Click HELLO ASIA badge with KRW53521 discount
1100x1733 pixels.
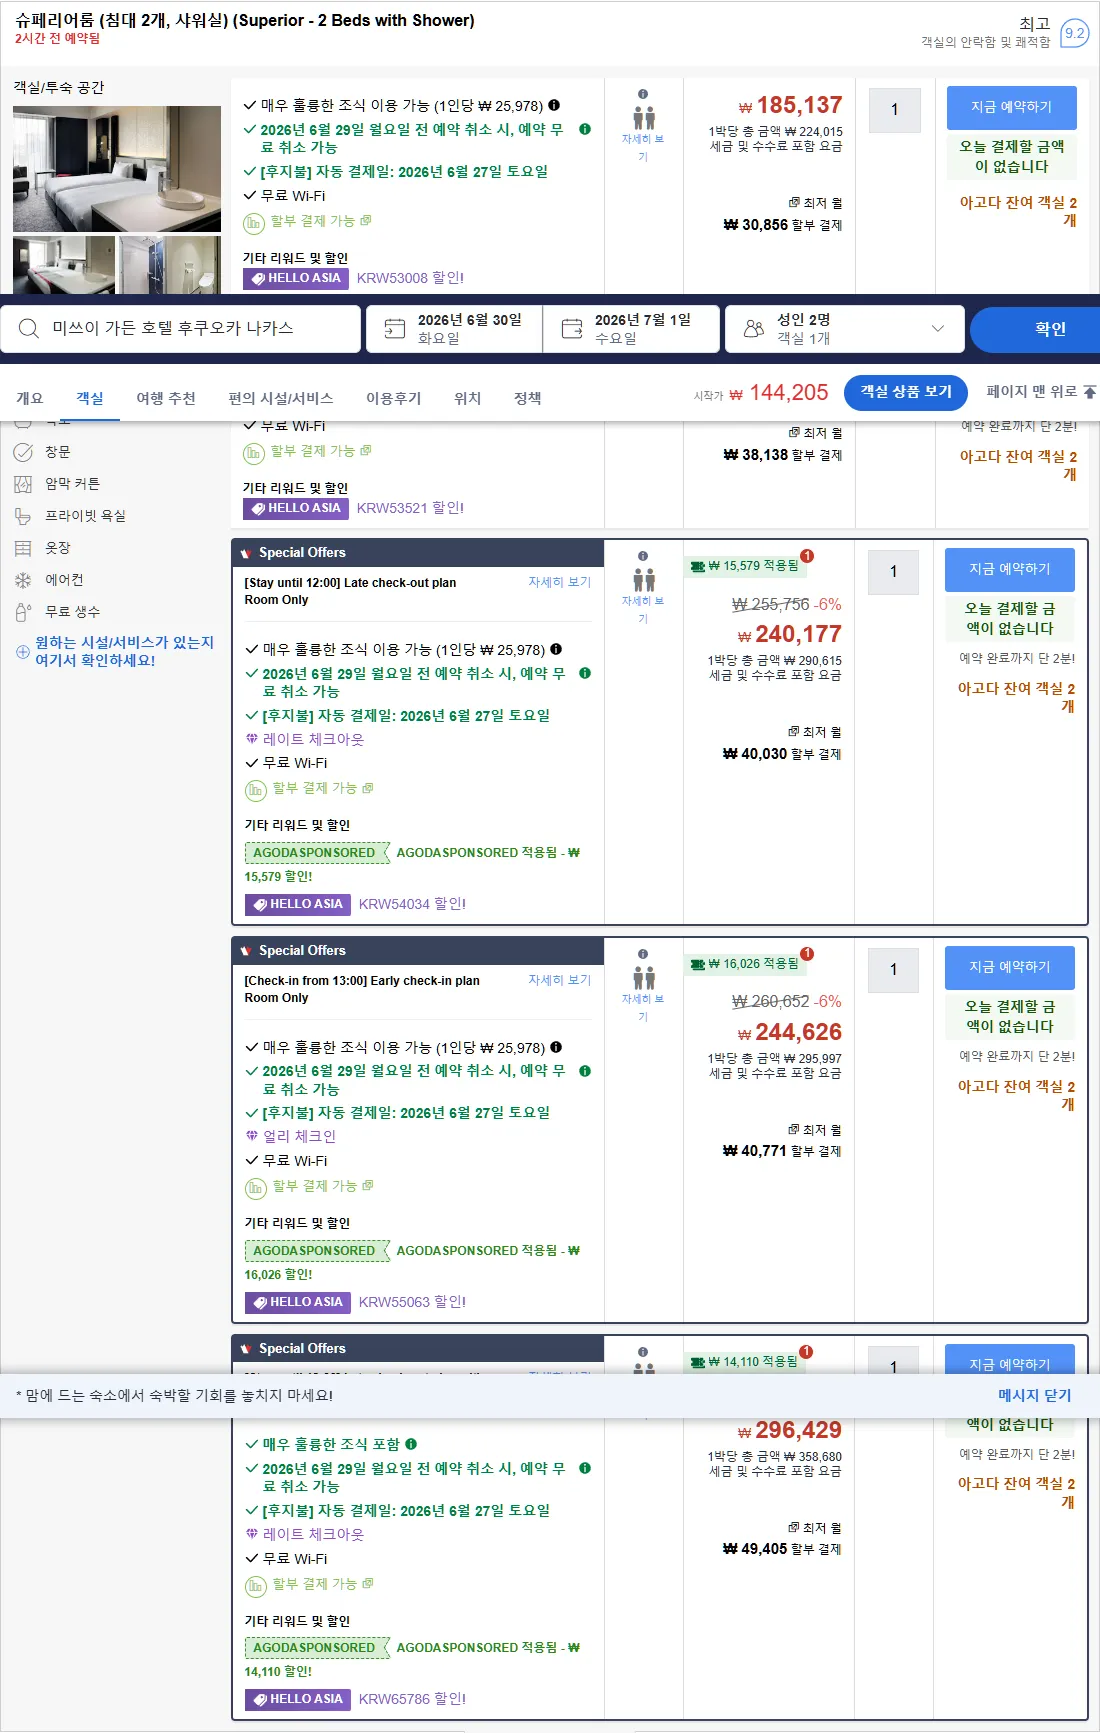[x=295, y=508]
